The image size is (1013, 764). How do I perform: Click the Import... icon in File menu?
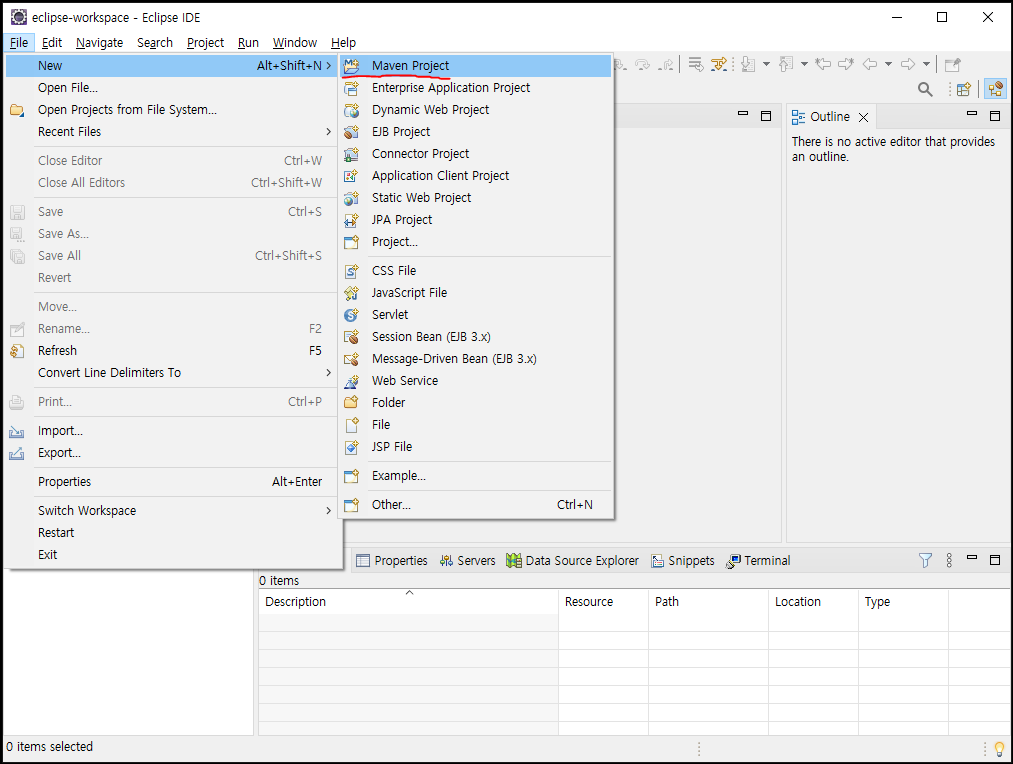pos(17,431)
